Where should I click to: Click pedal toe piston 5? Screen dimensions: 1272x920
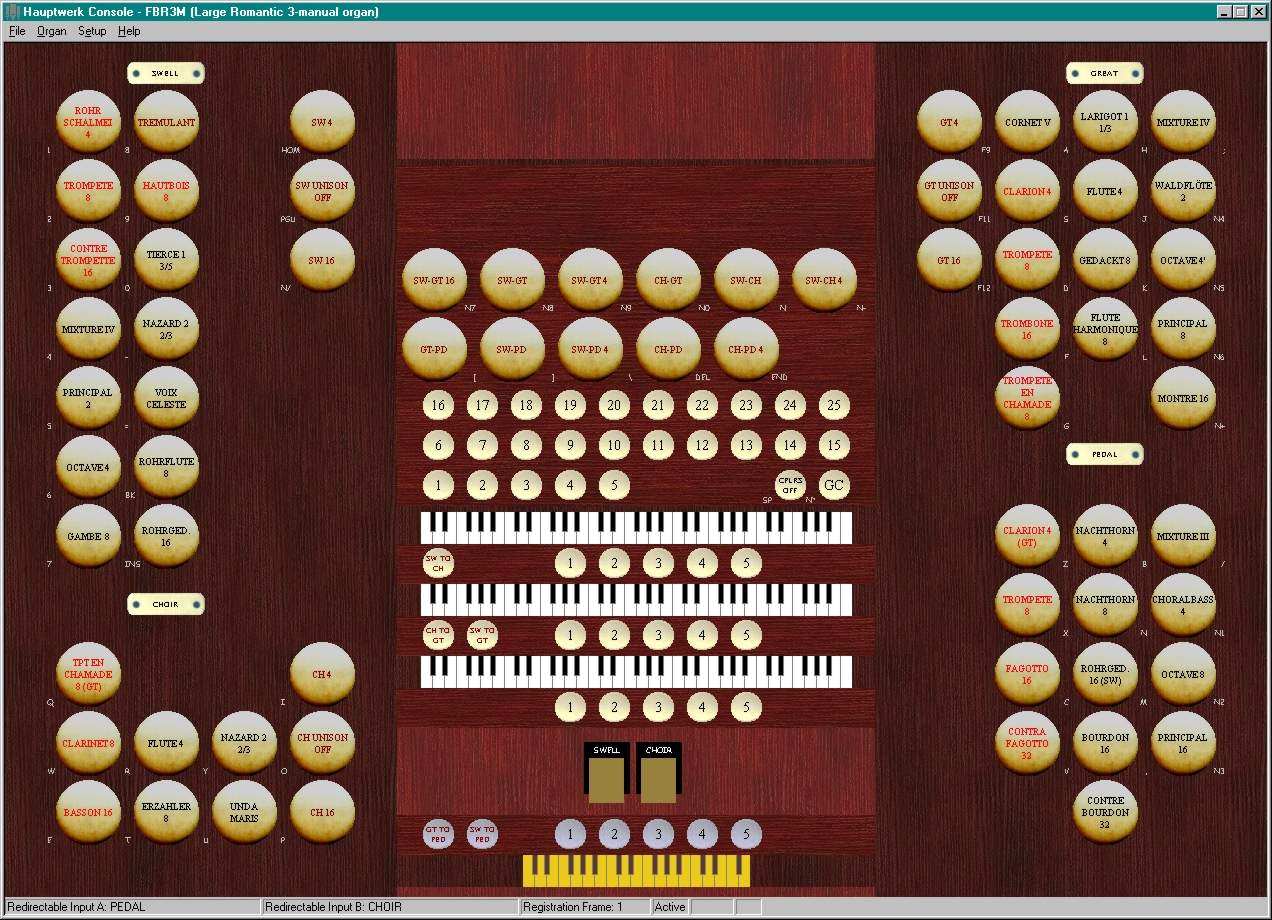[x=746, y=833]
